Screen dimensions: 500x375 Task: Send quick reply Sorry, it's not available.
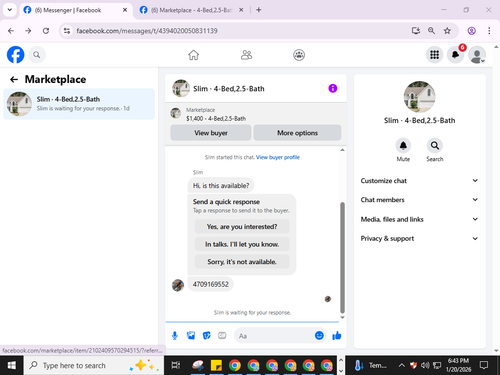[242, 262]
